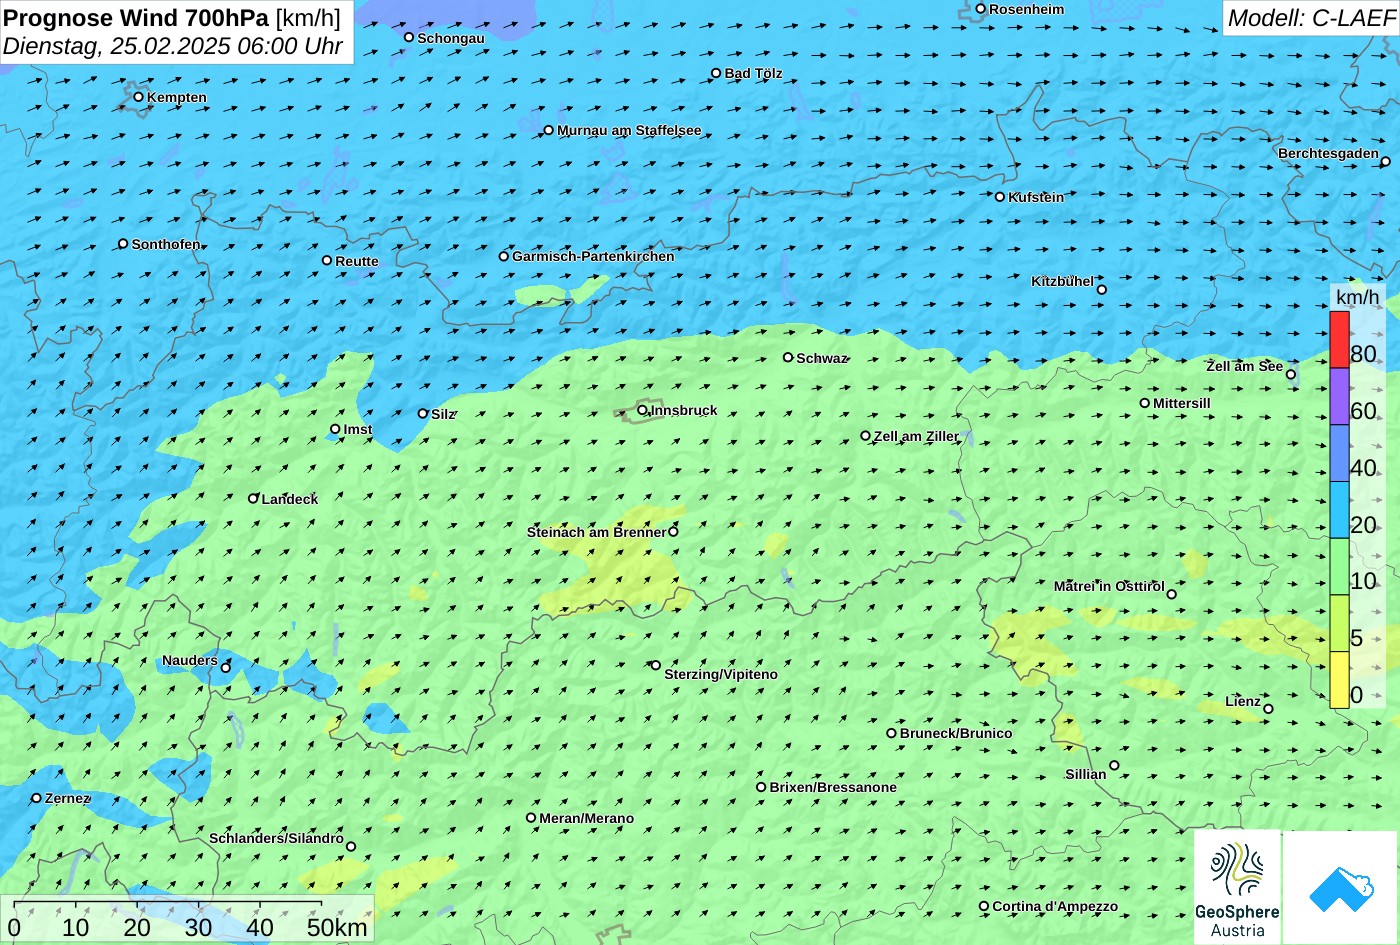Click the Murnau am Staffelsee label
Screen dimensions: 1400x945
(x=629, y=130)
